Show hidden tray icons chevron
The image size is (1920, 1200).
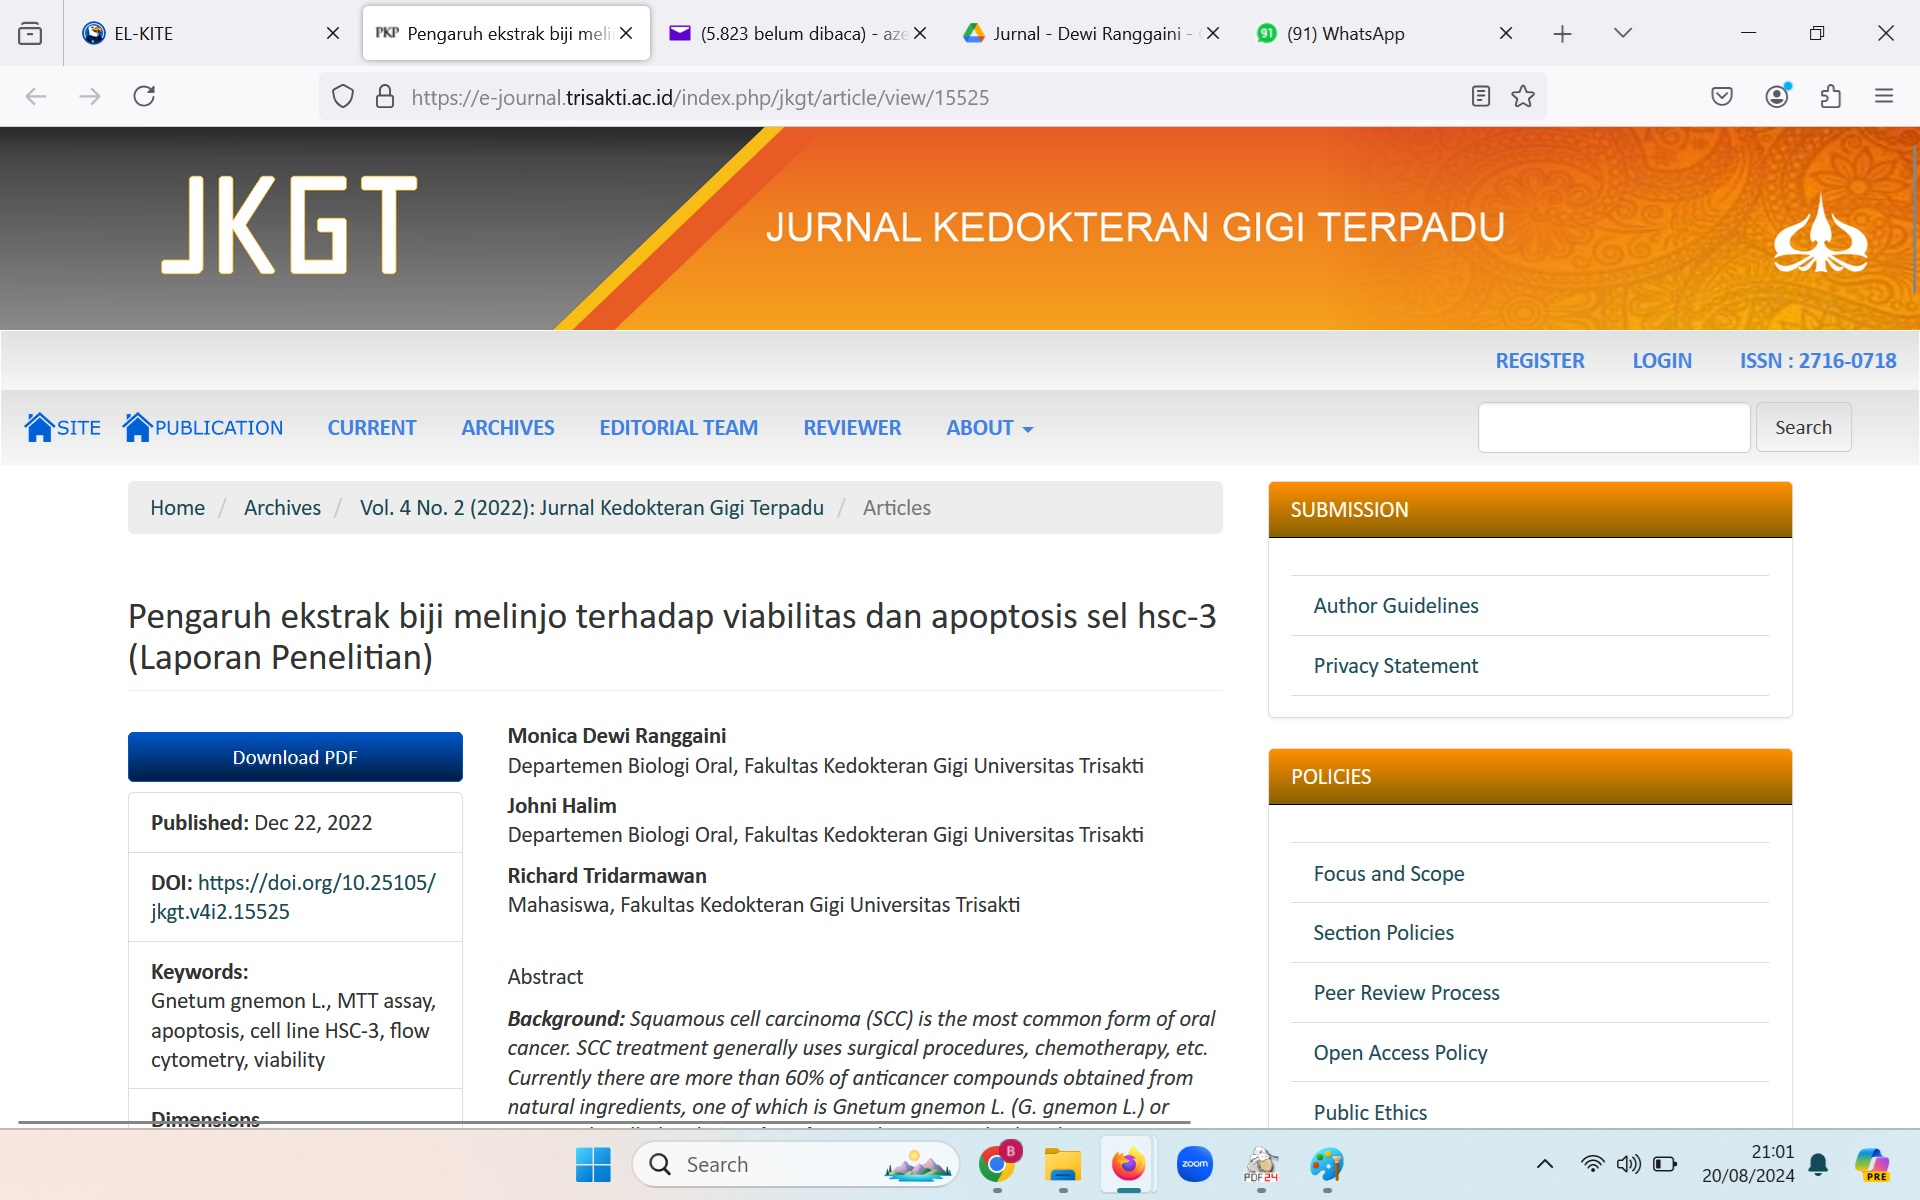[x=1545, y=1164]
